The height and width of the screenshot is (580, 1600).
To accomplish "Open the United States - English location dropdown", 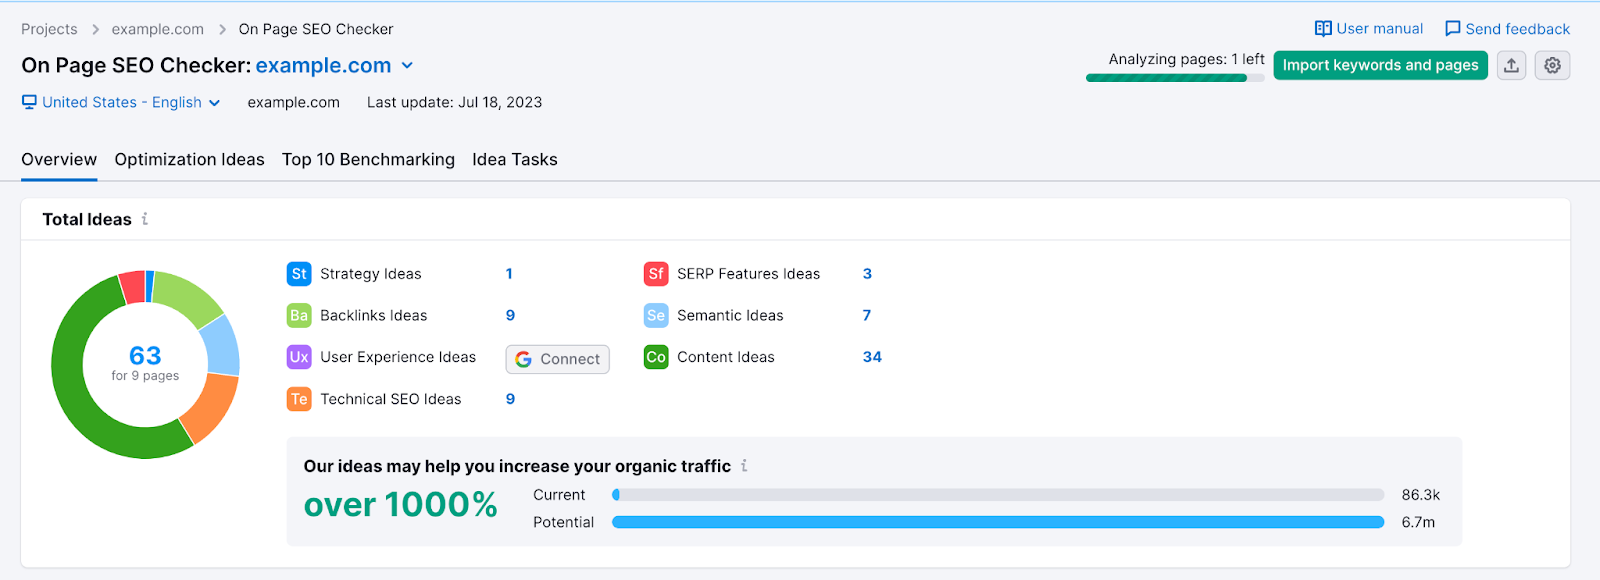I will tap(121, 102).
